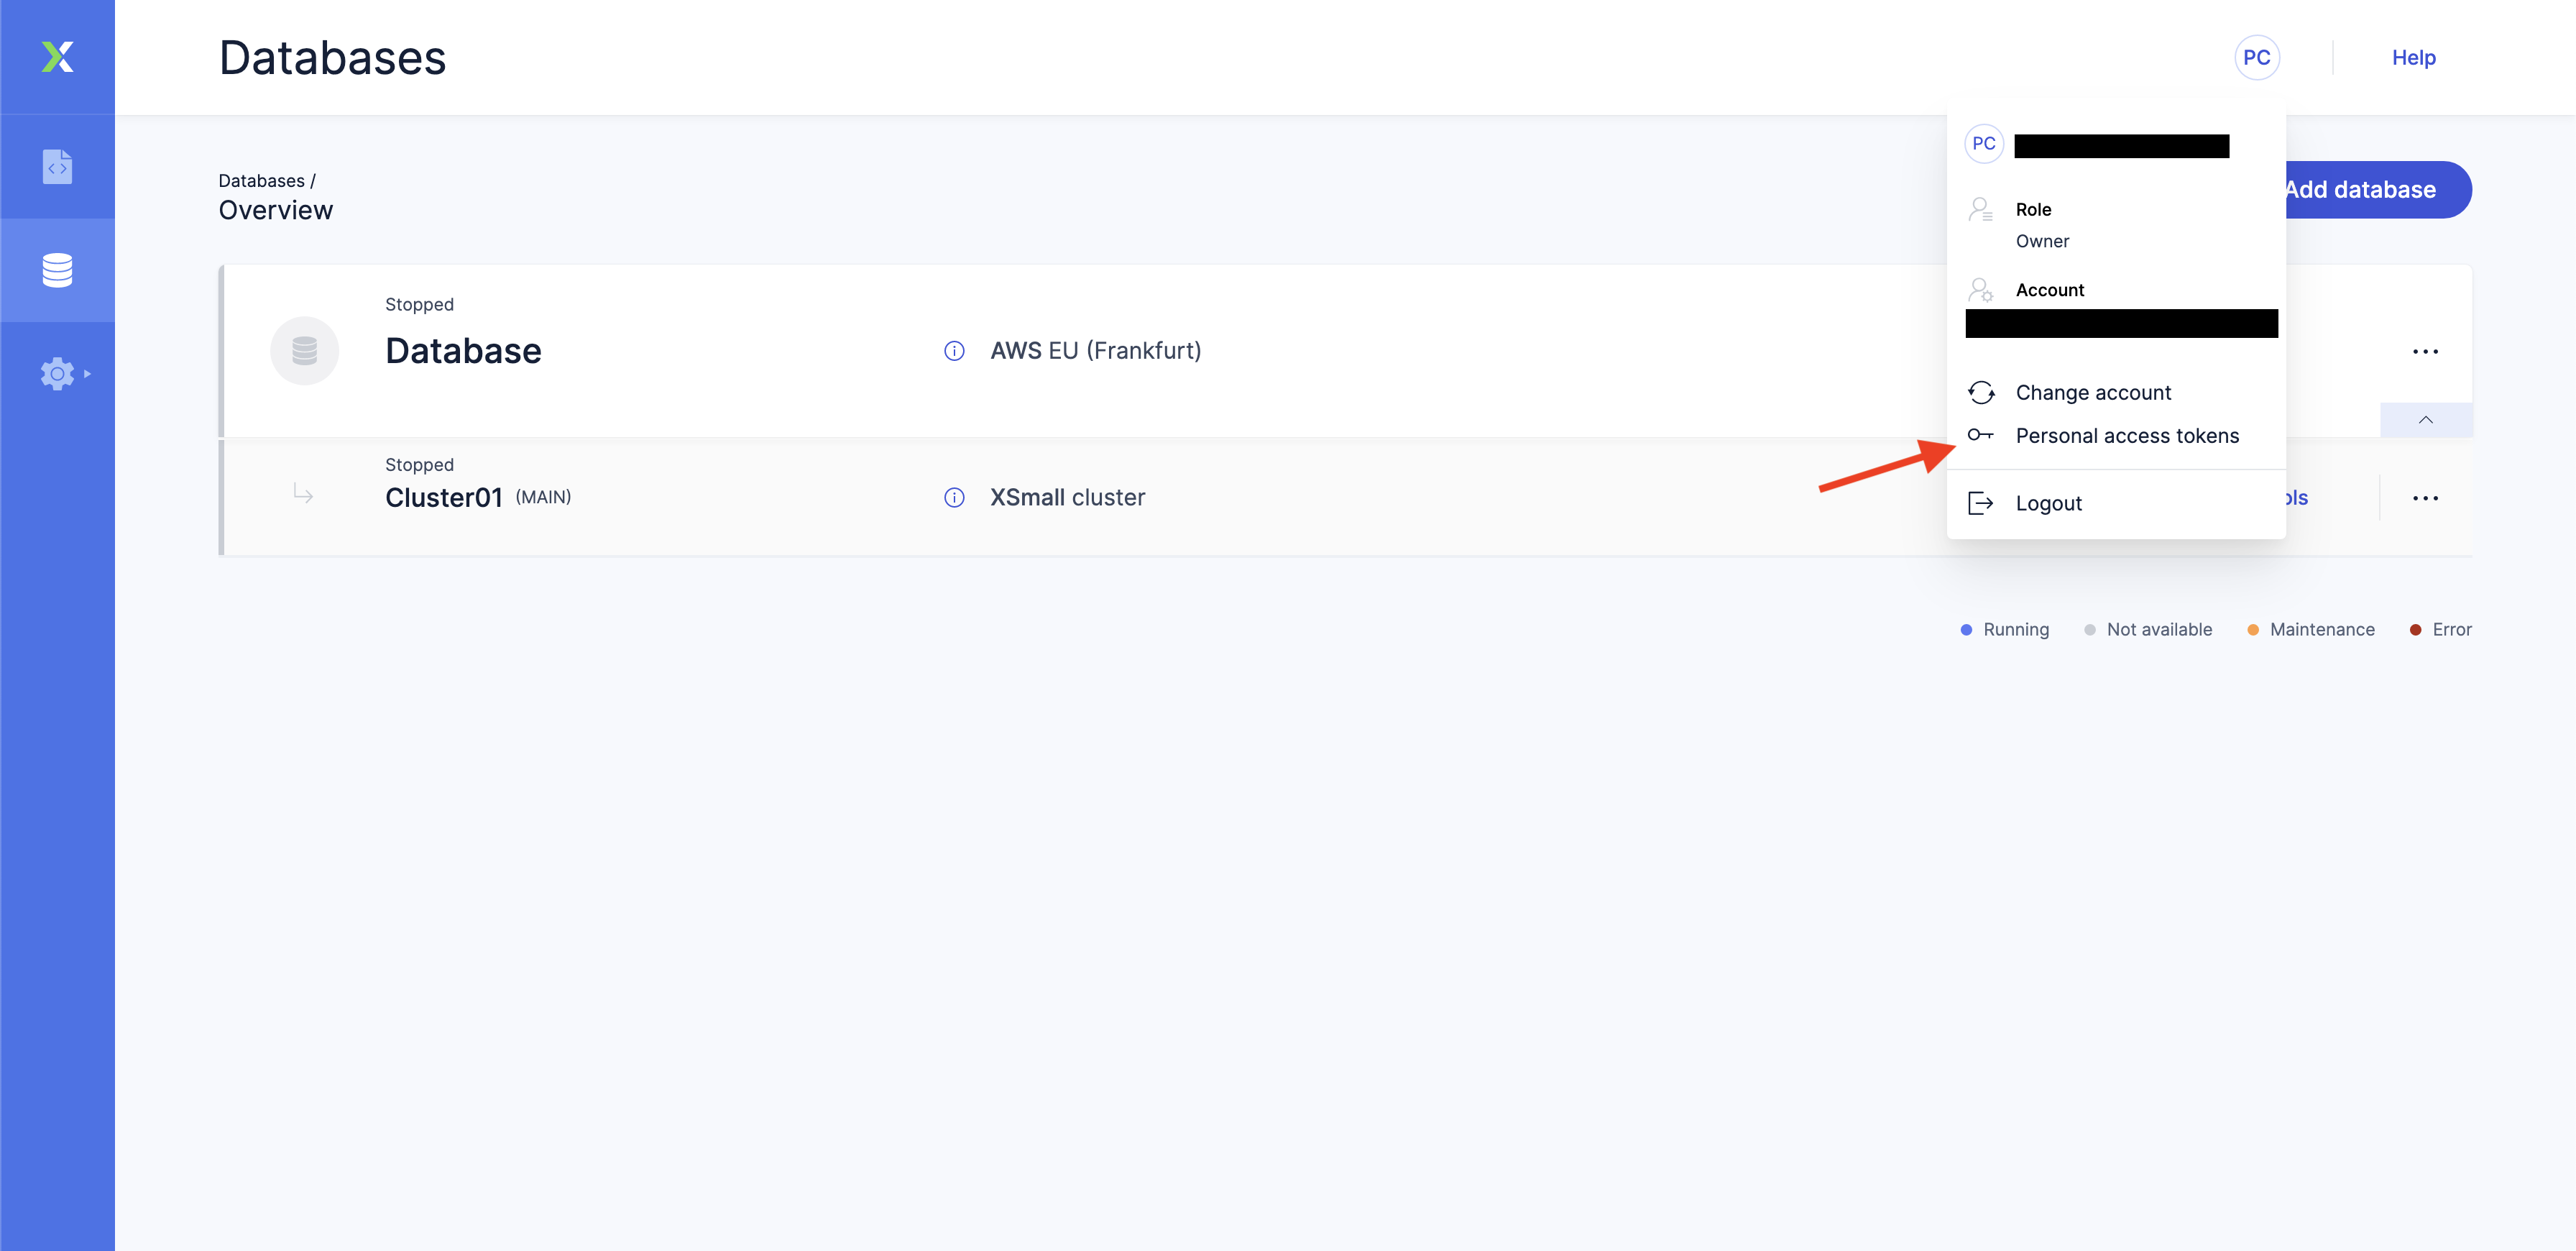Click the Running legend entry
This screenshot has height=1251, width=2576.
[2004, 630]
